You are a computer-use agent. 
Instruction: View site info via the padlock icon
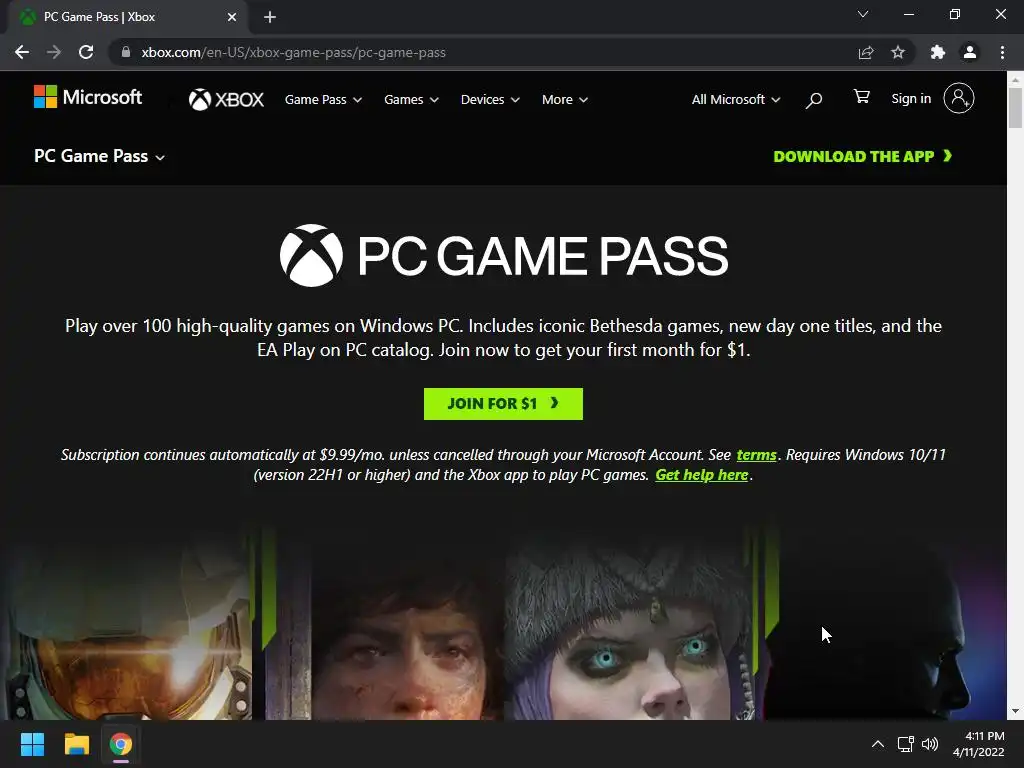(126, 52)
